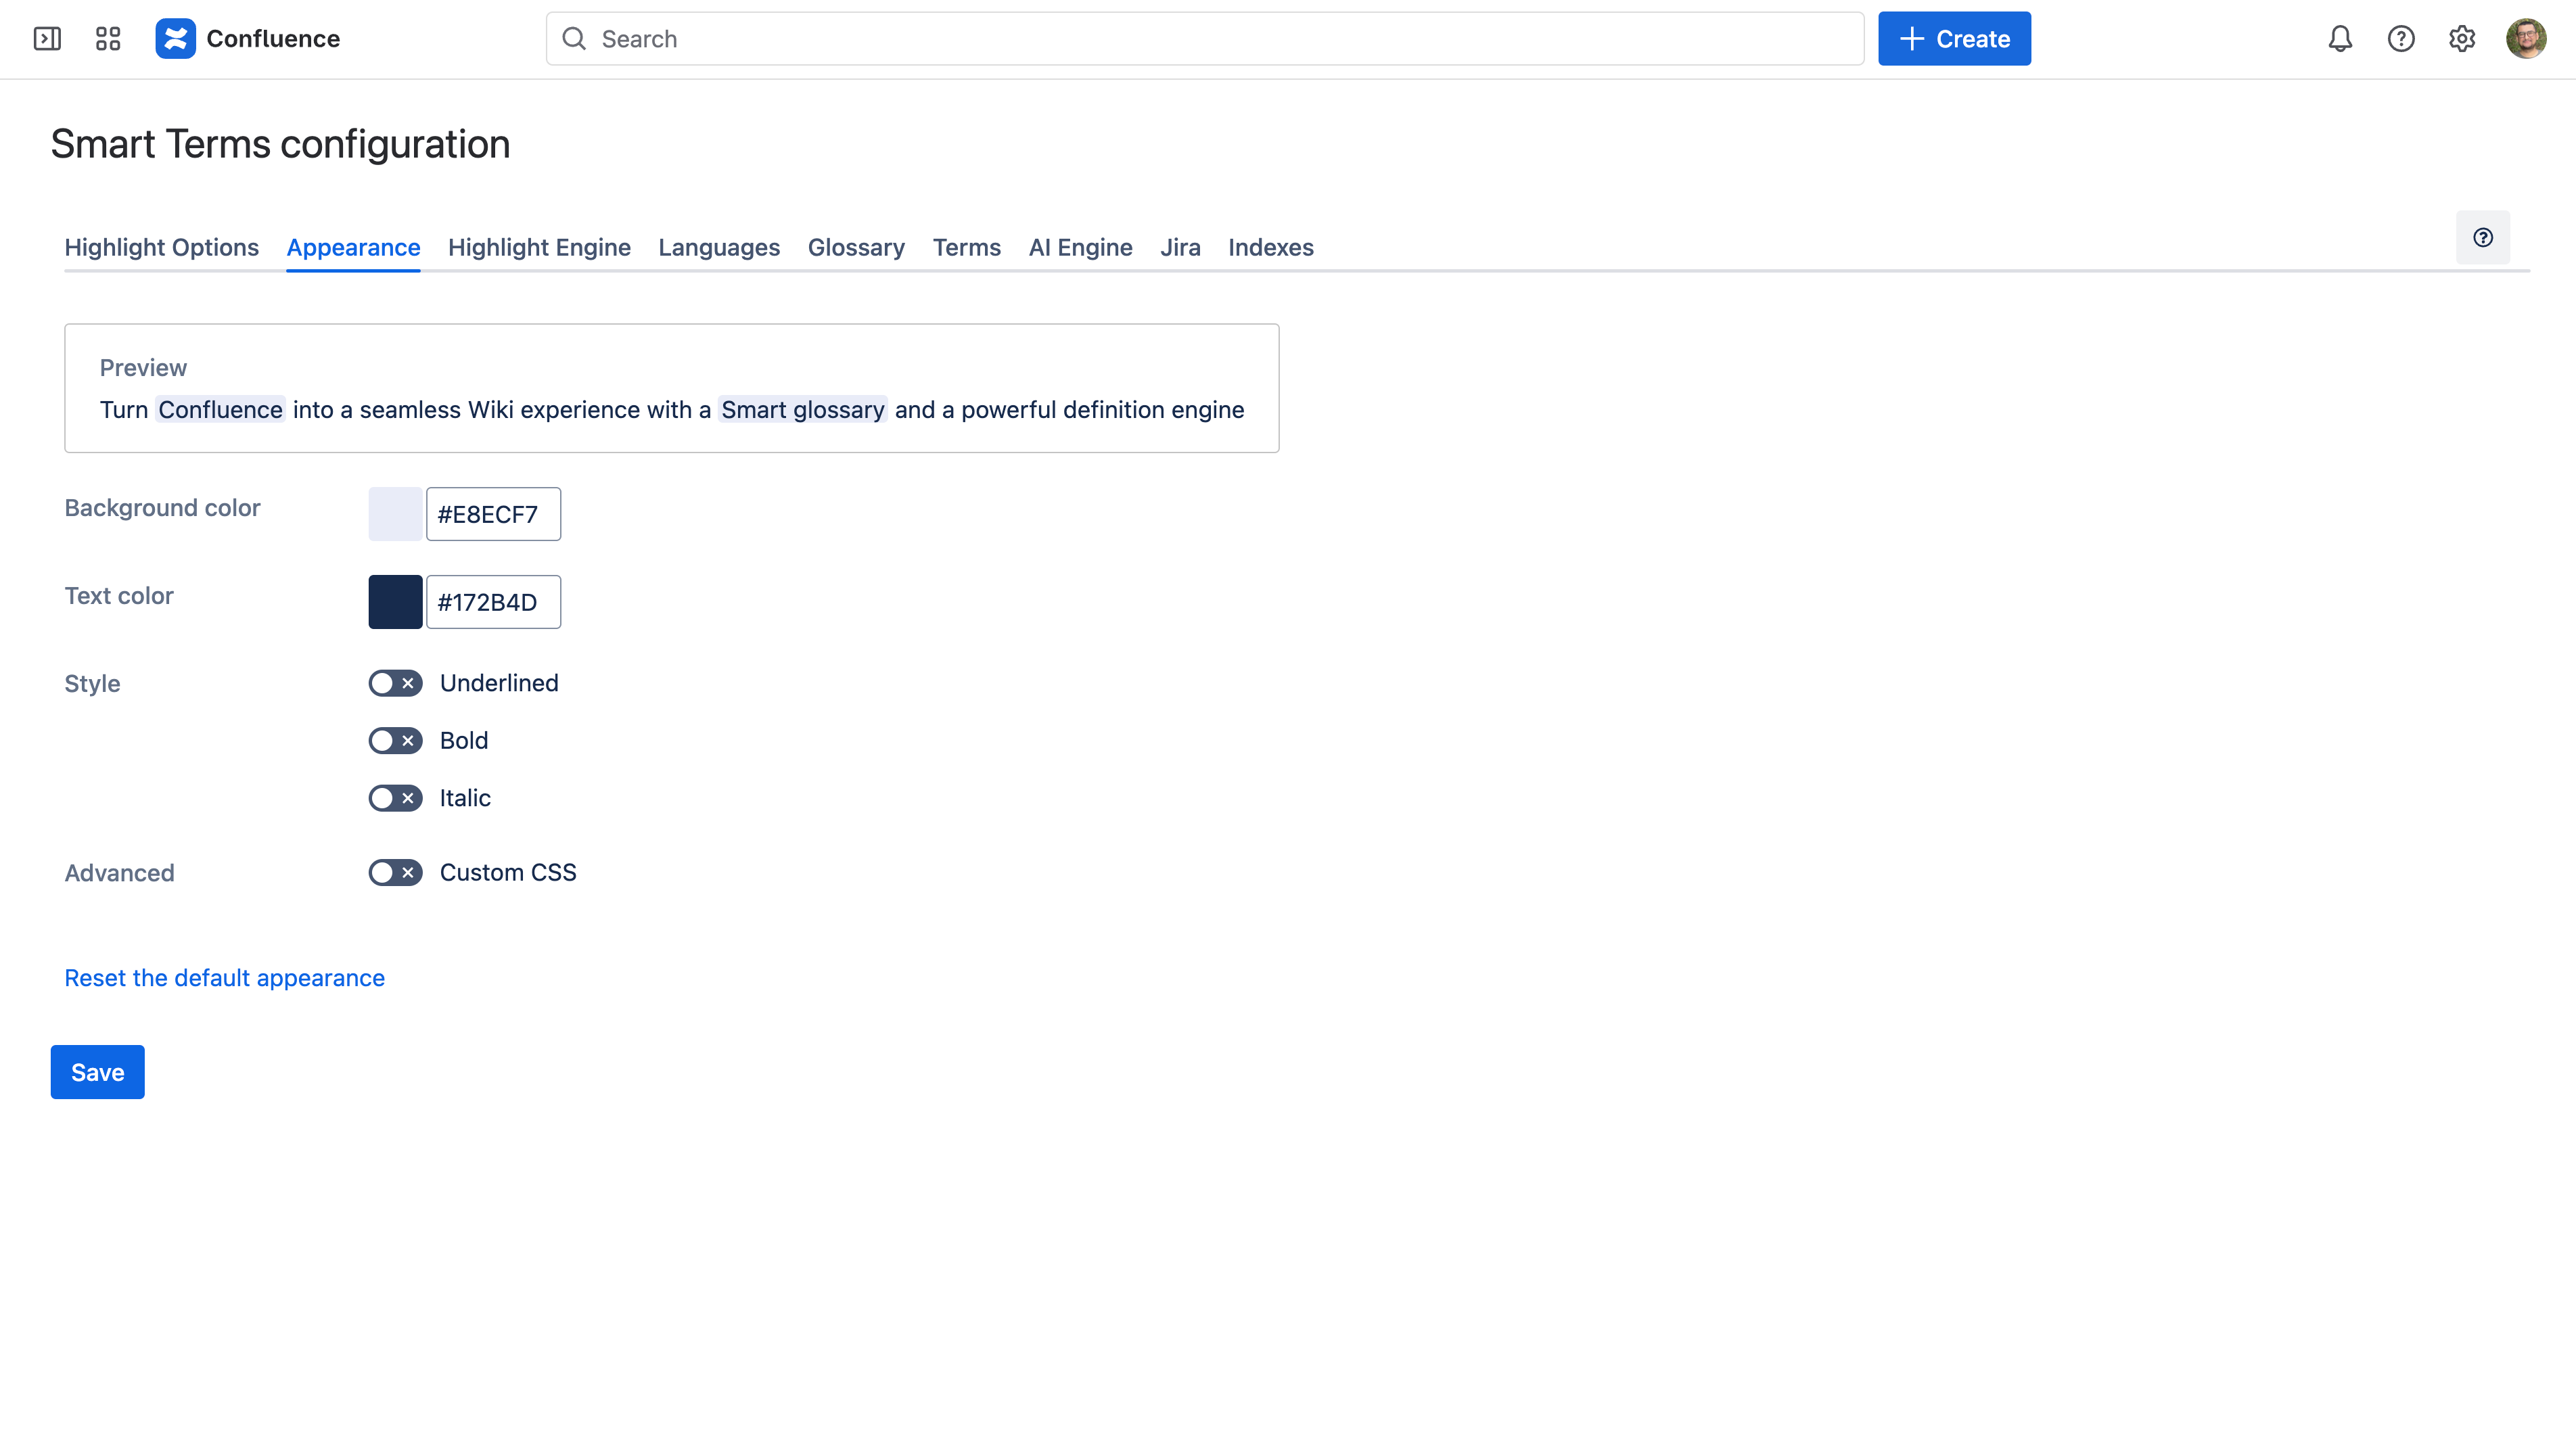The height and width of the screenshot is (1438, 2576).
Task: Toggle the Underlined style switch
Action: coord(395,683)
